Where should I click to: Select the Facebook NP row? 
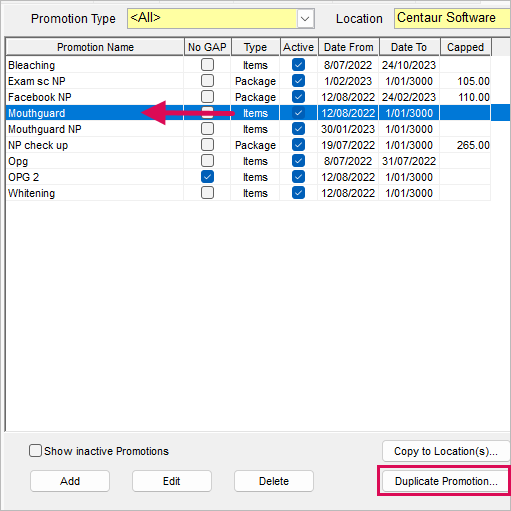(248, 97)
